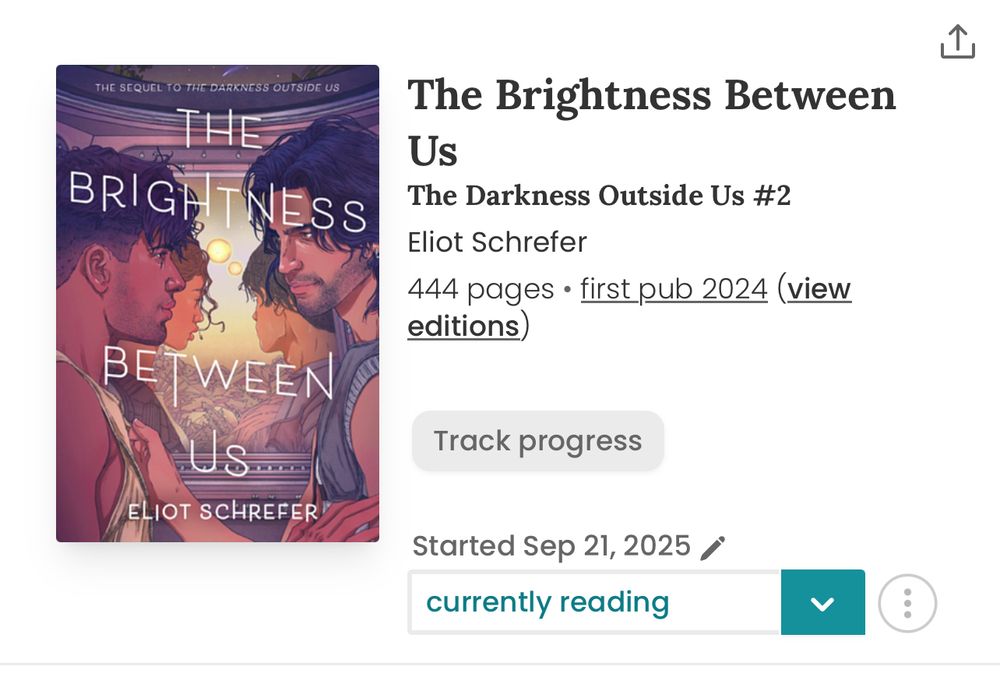Click the 'first pub 2024' link
The image size is (1000, 674).
pyautogui.click(x=673, y=289)
